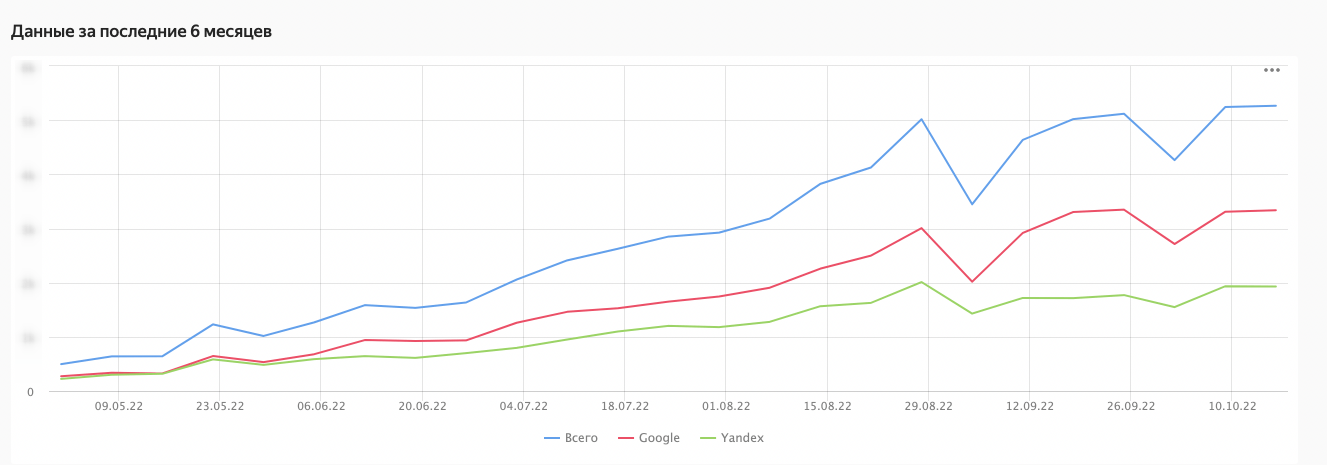Screen dimensions: 1327x465
Task: Click the 29.08.22 x-axis date label
Action: (929, 406)
